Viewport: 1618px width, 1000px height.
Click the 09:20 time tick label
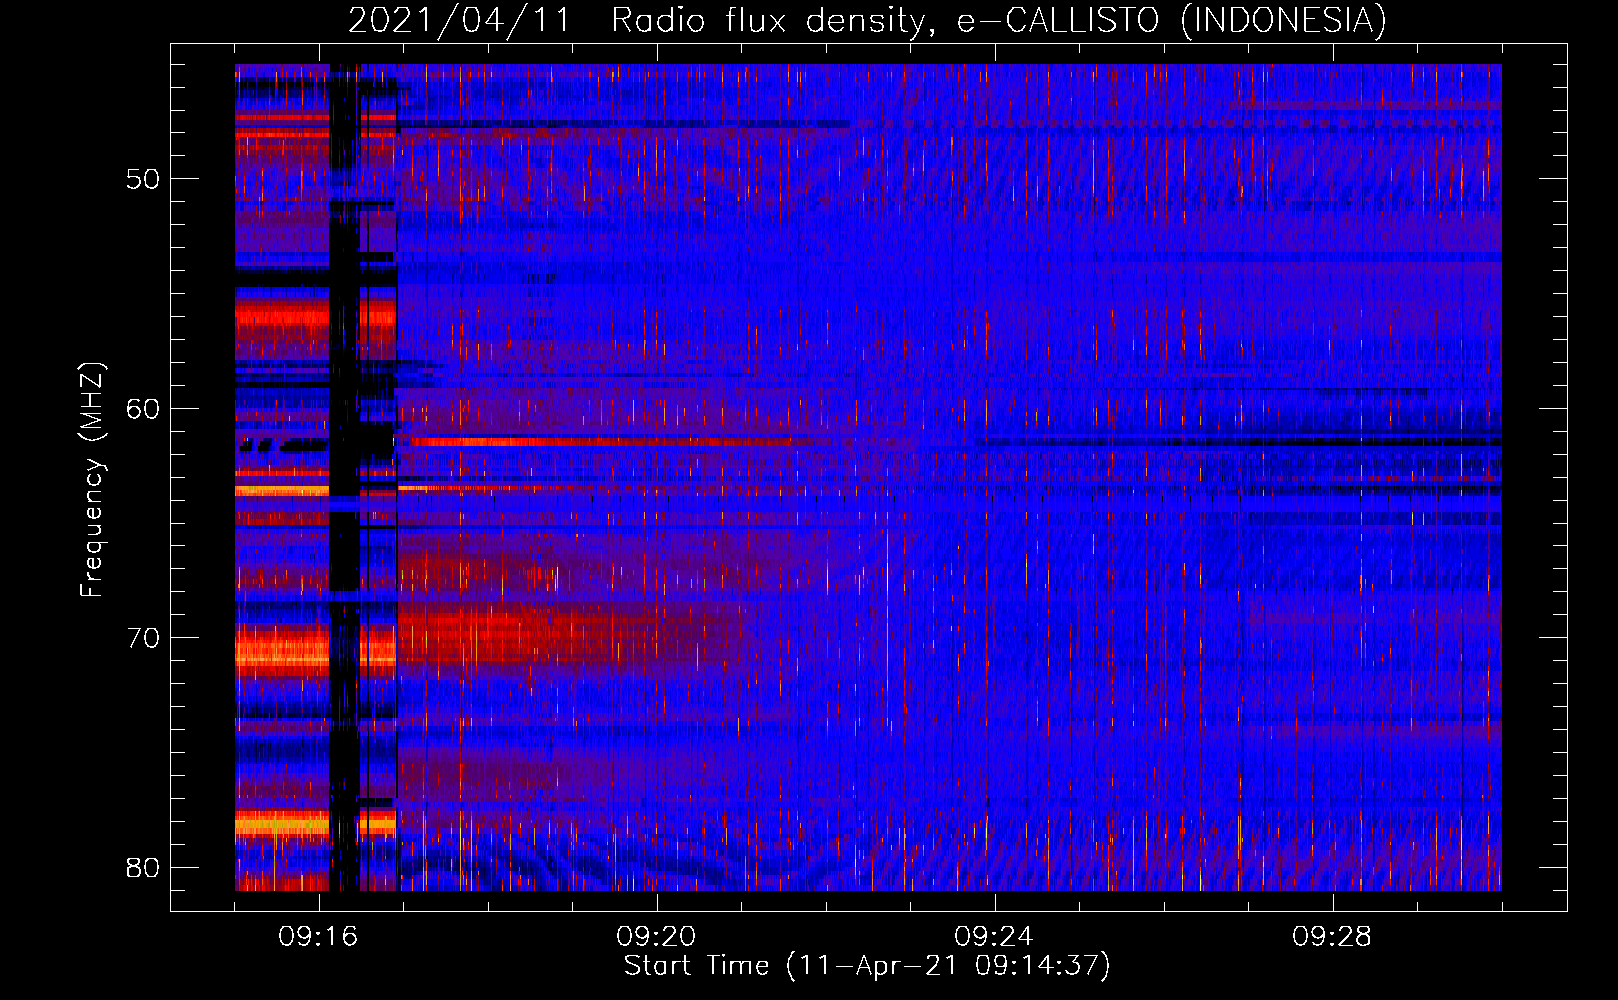[x=657, y=937]
